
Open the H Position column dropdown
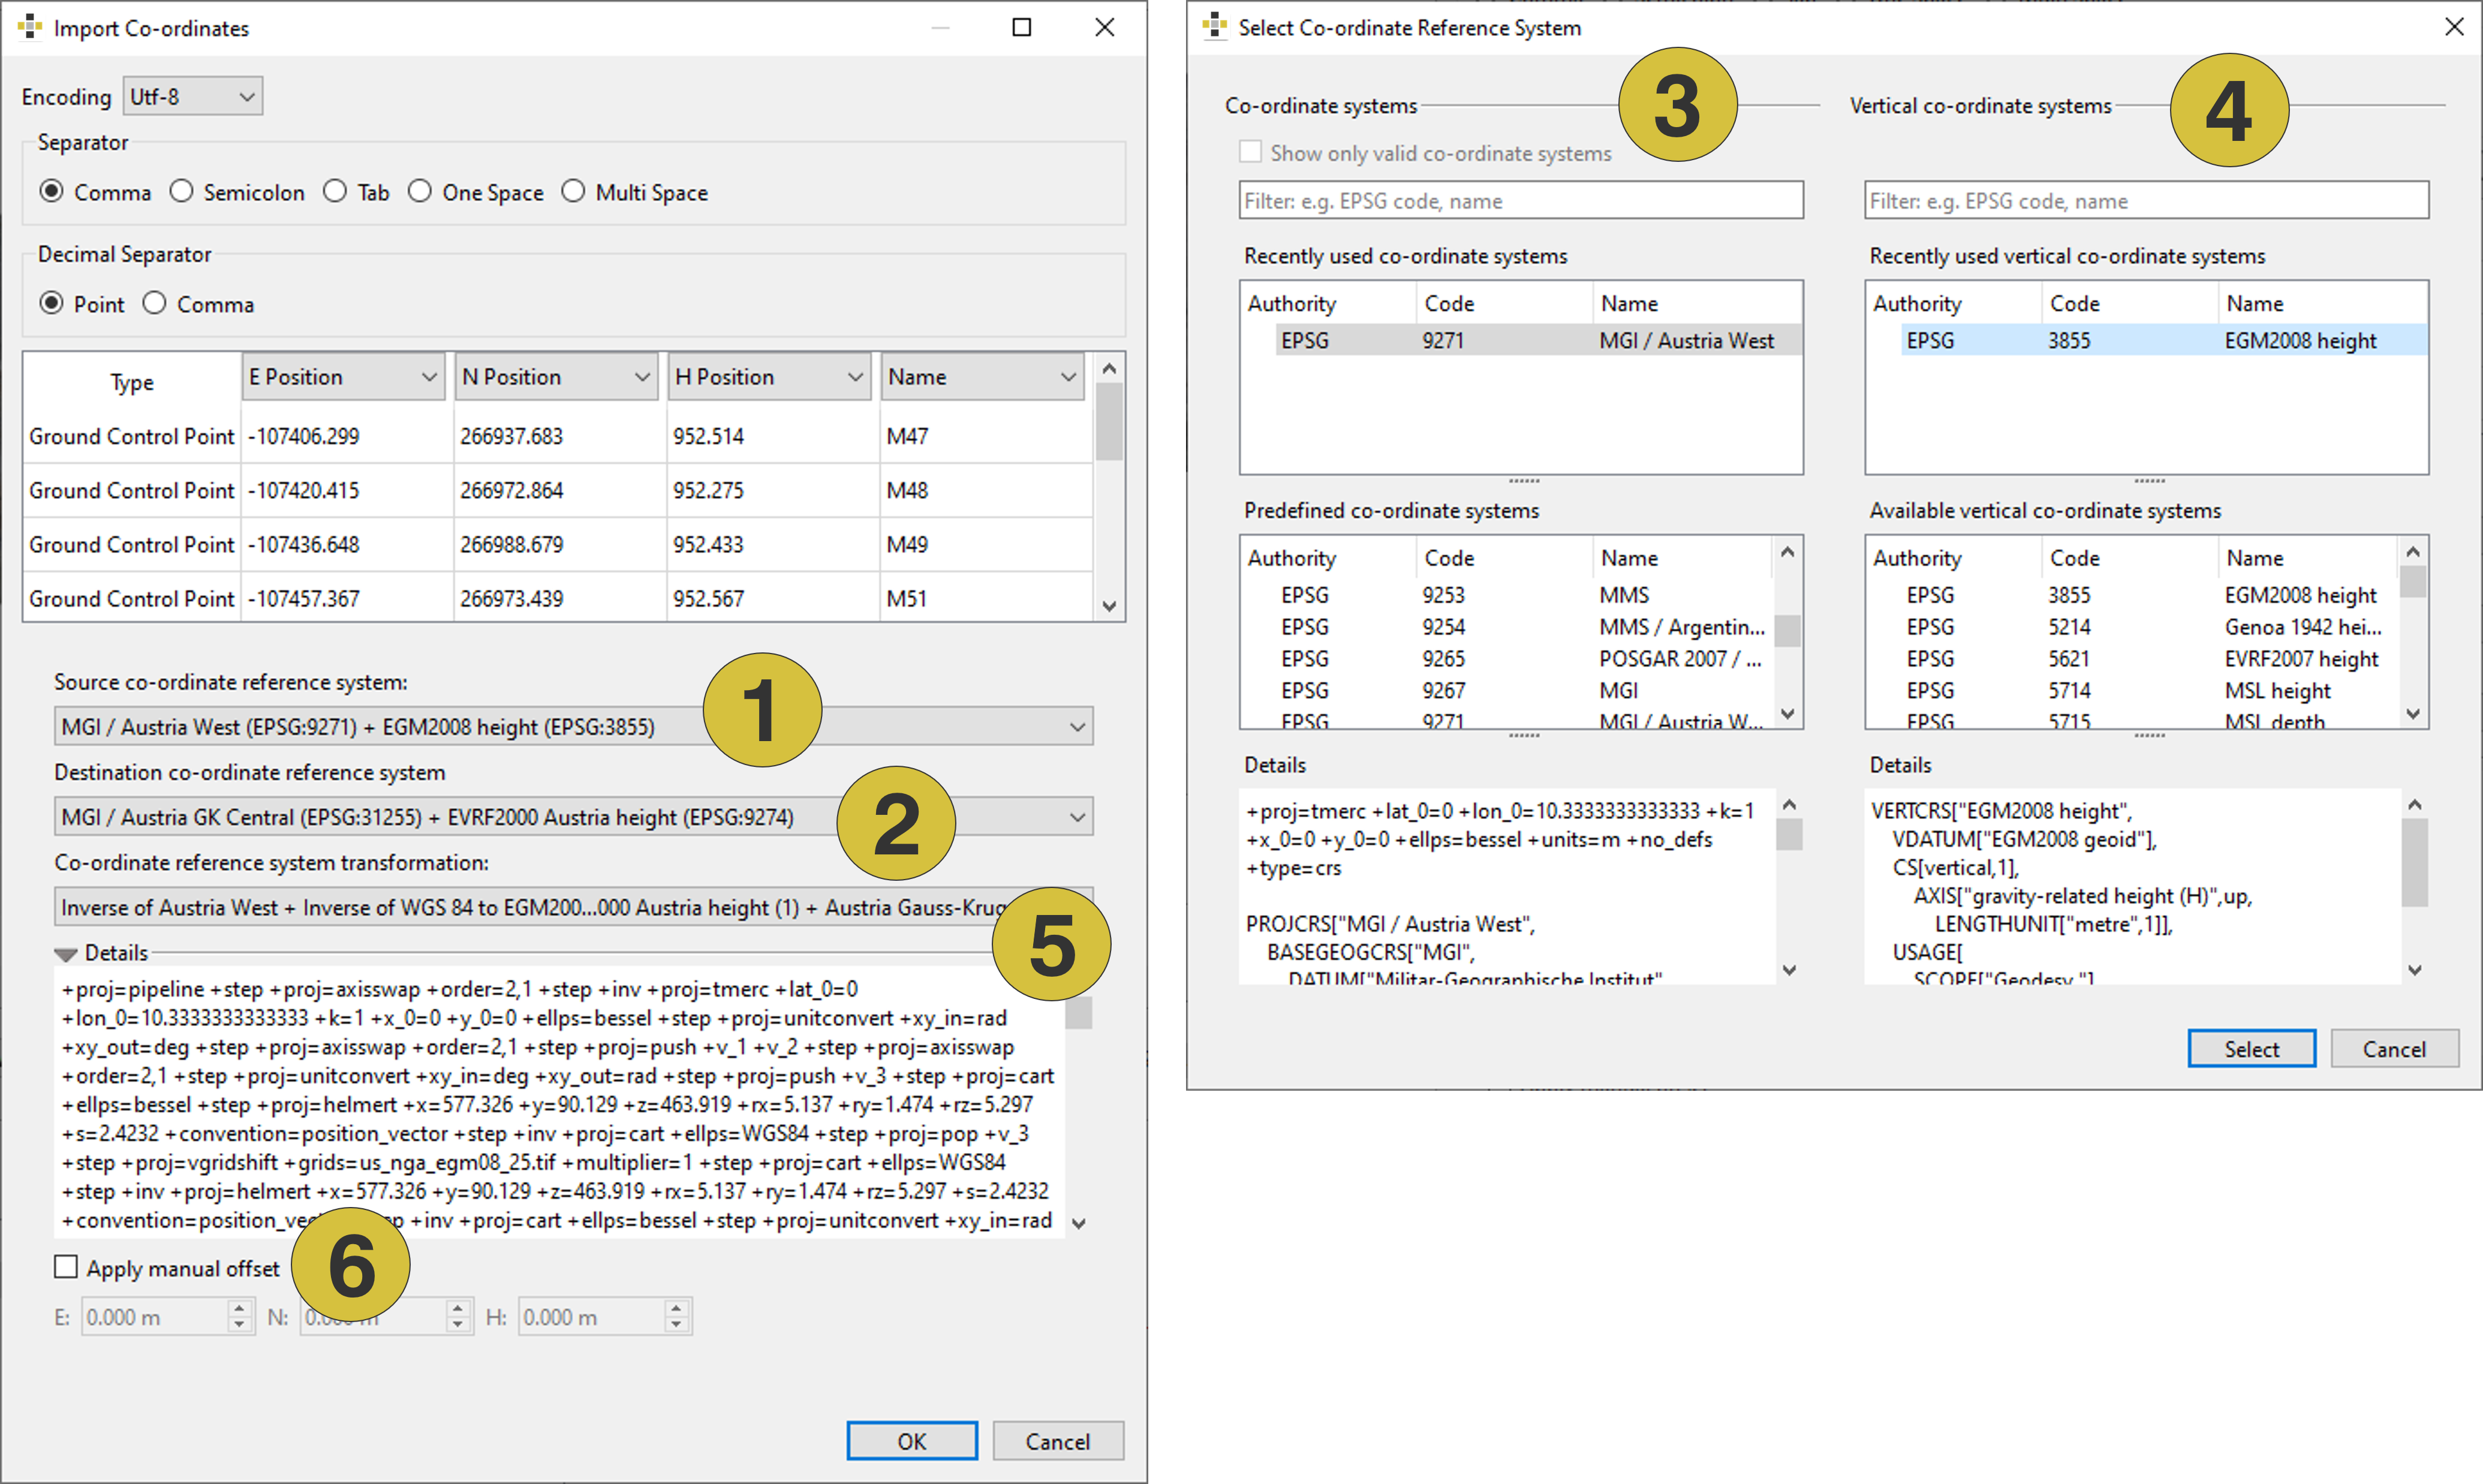tap(769, 377)
